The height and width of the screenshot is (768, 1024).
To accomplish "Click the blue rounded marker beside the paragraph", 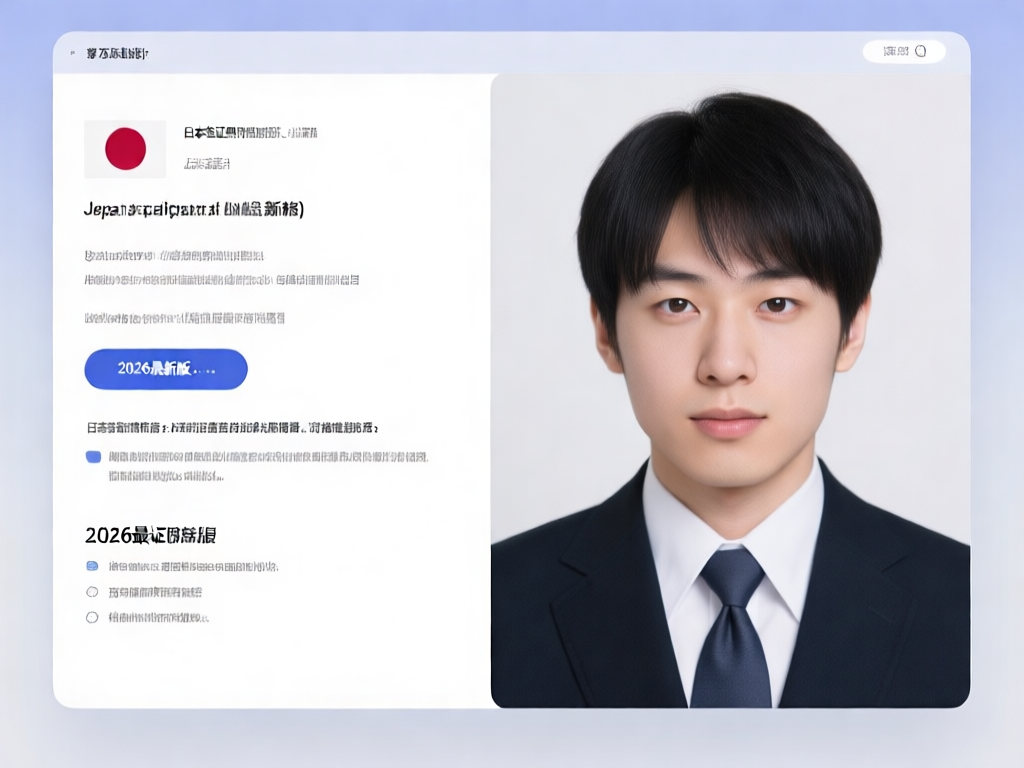I will [94, 457].
